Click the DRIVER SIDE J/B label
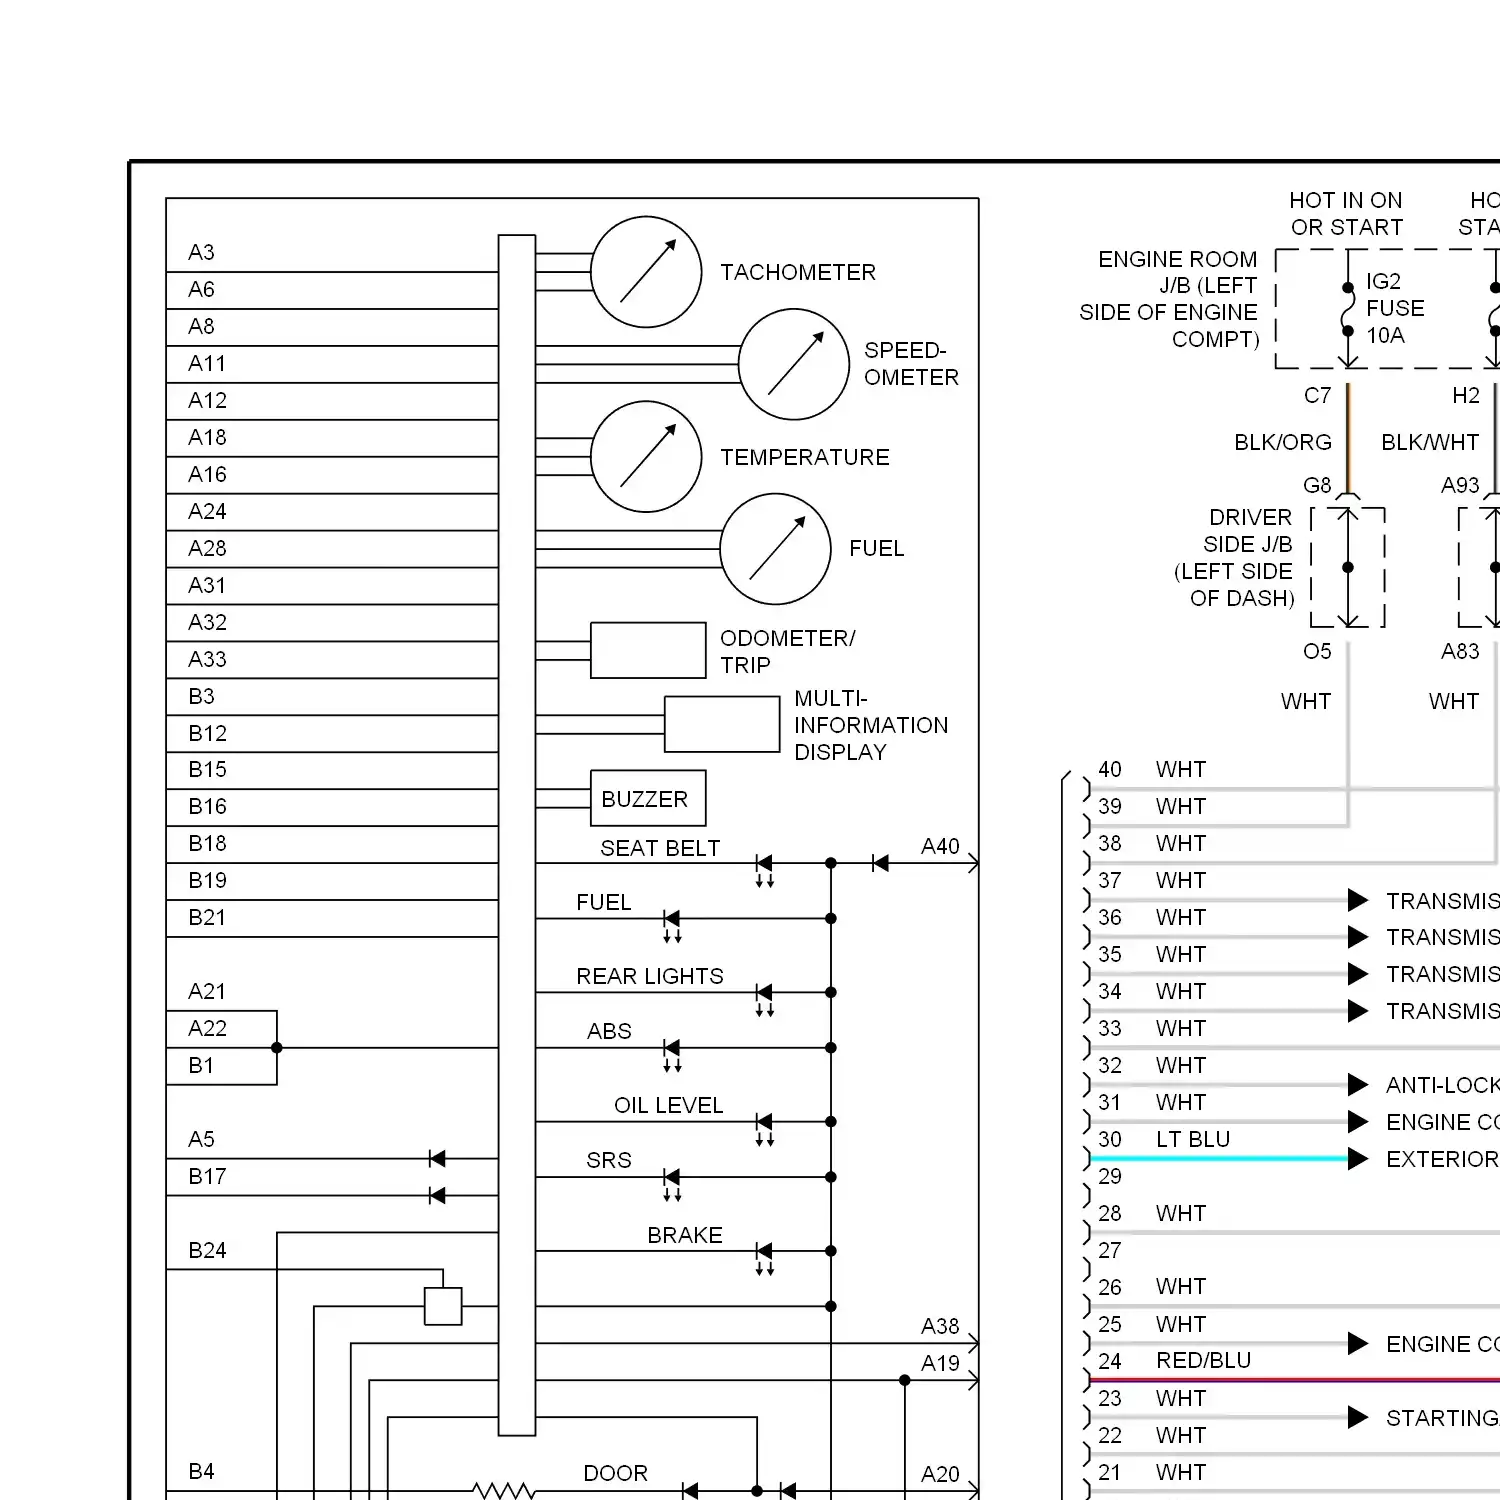 point(1234,558)
